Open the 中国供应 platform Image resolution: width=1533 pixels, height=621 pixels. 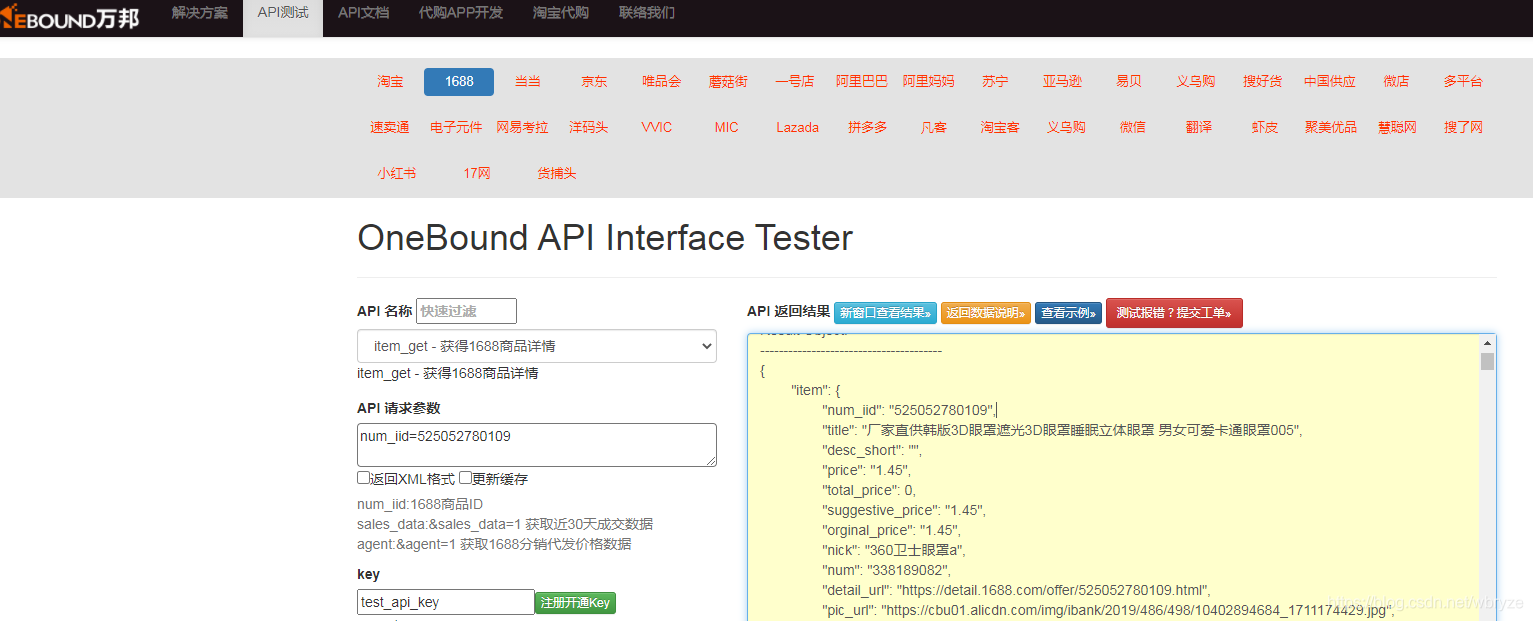(x=1330, y=82)
